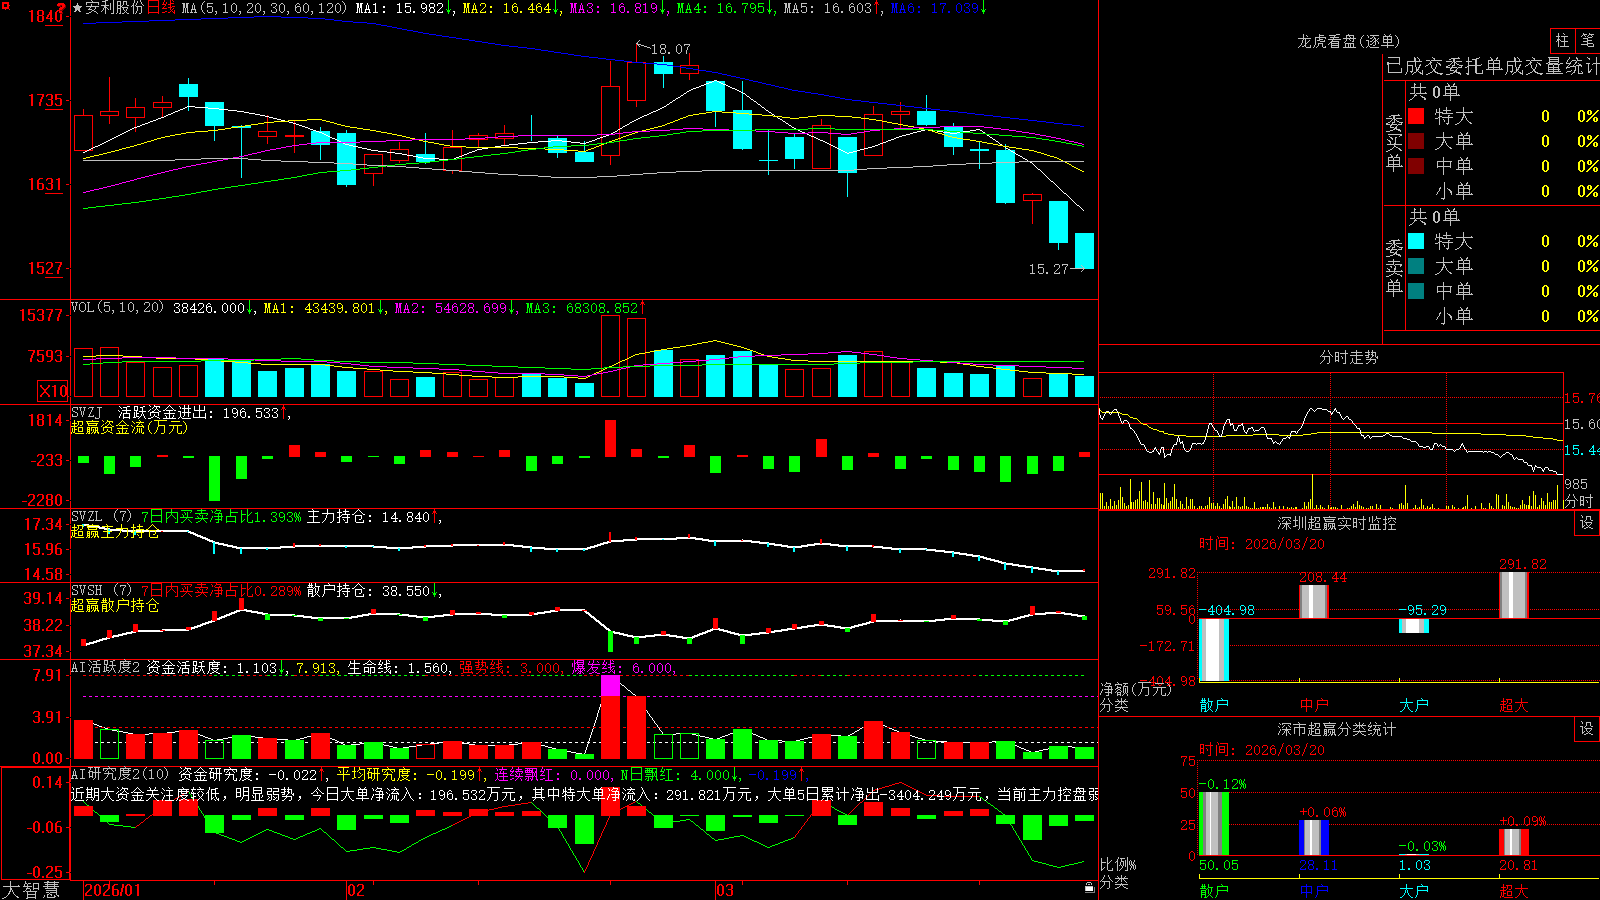The height and width of the screenshot is (900, 1600).
Task: Click the AI研究度2(10) indicator name
Action: tap(120, 774)
